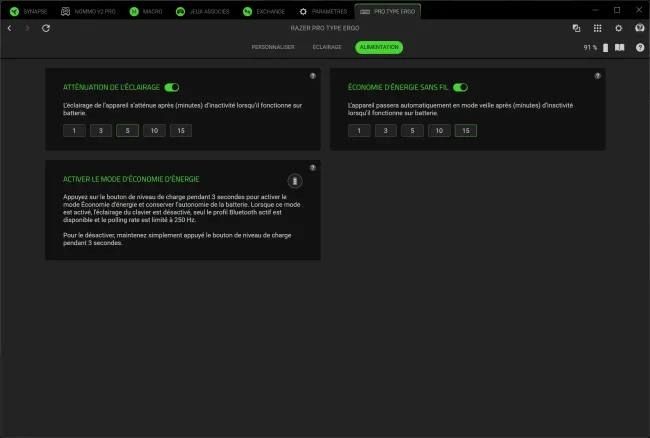
Task: Set lighting dim timeout to 15 minutes
Action: pos(181,131)
